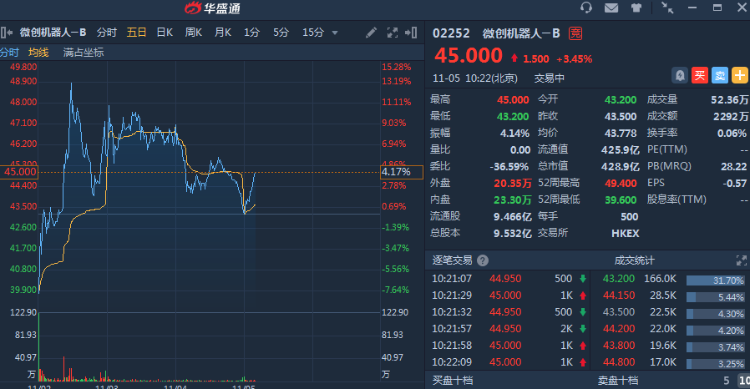Switch to the 周K chart tab
Screen dimensions: 750x389
193,33
